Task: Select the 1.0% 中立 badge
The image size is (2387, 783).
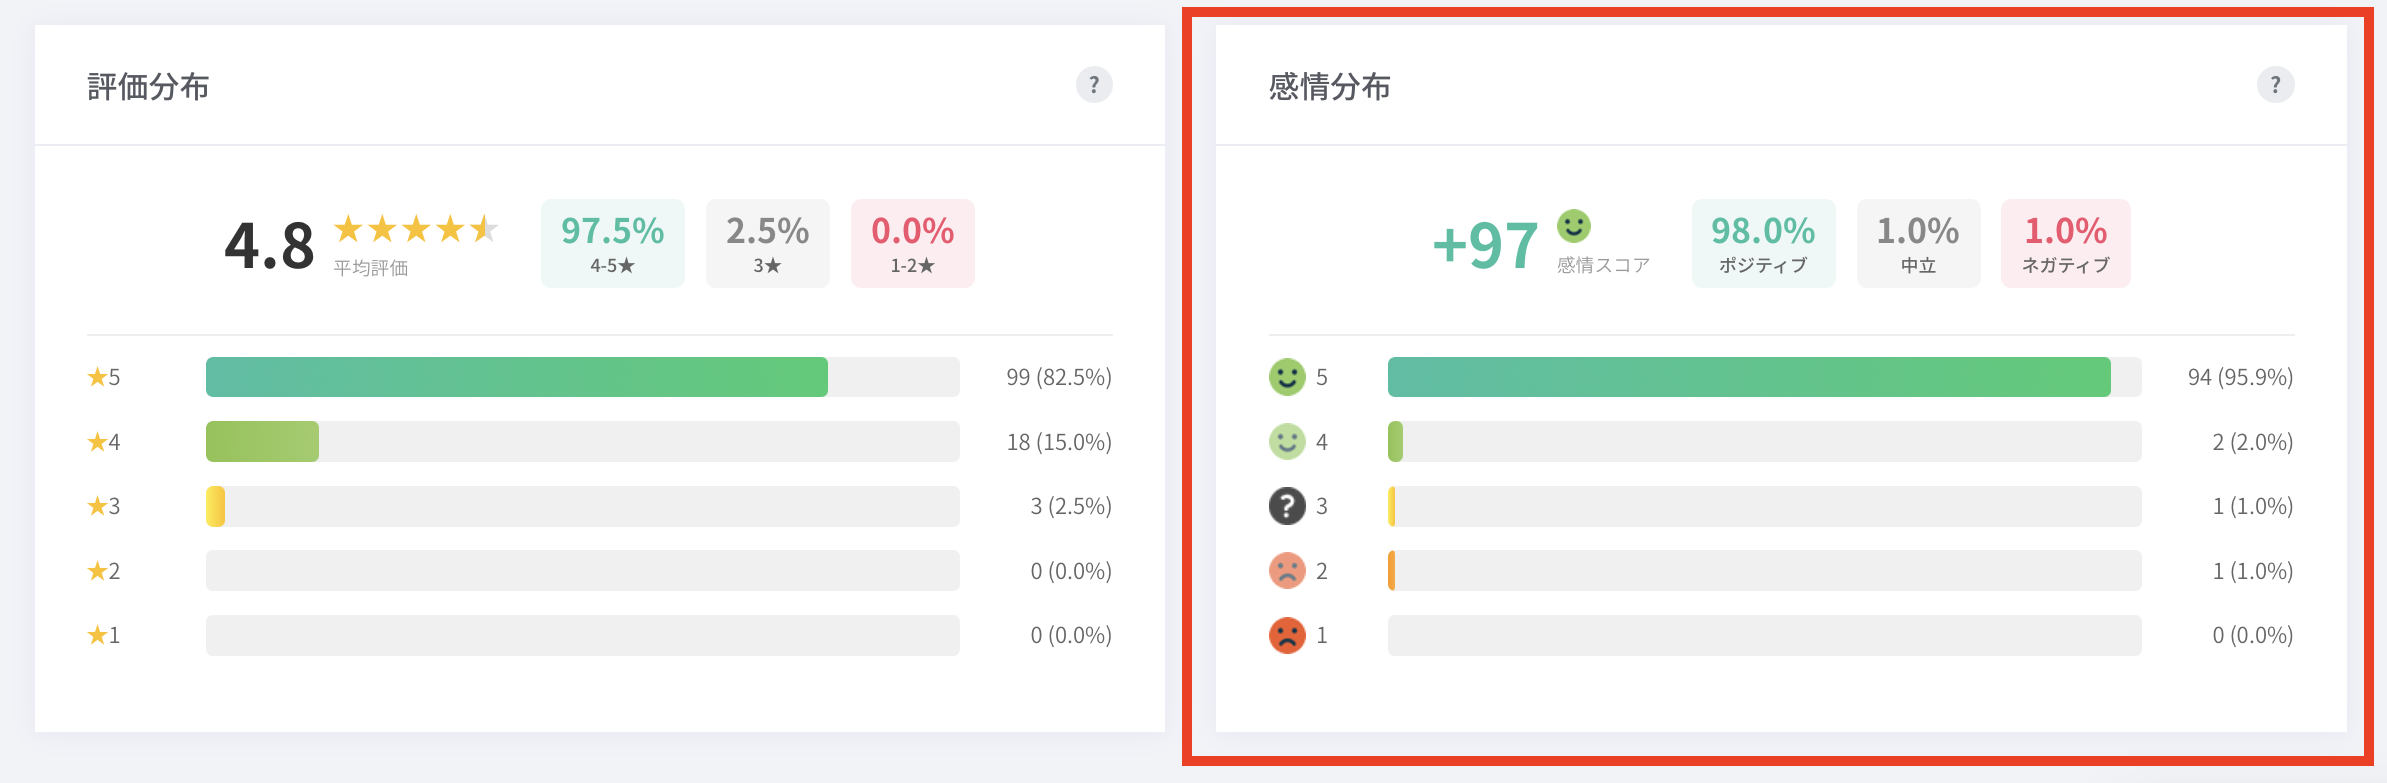Action: pyautogui.click(x=1918, y=243)
